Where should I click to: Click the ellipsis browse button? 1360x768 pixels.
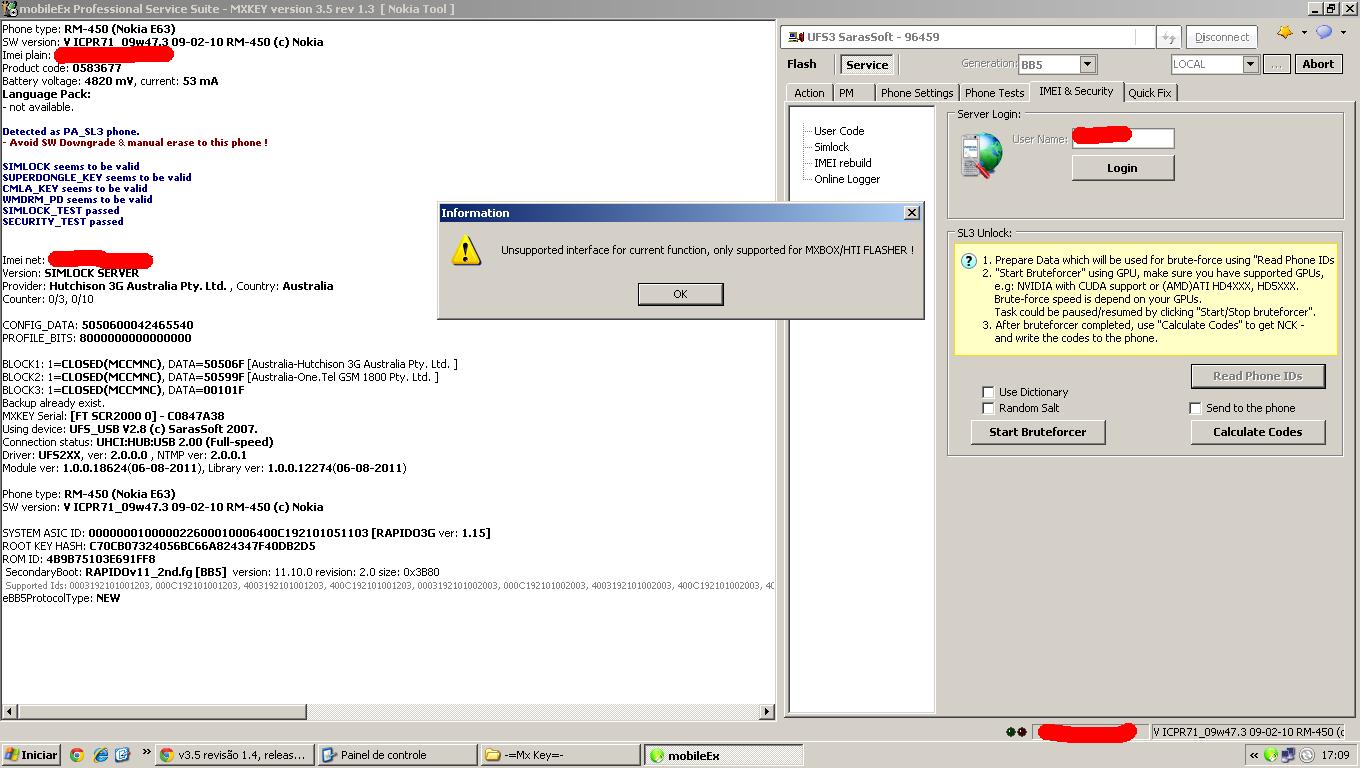pyautogui.click(x=1276, y=64)
